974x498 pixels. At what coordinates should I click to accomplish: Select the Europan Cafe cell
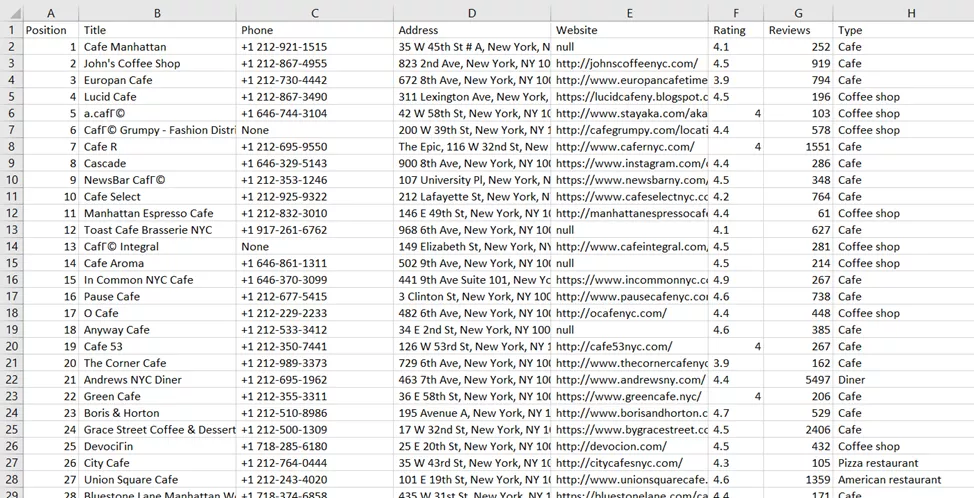(157, 80)
